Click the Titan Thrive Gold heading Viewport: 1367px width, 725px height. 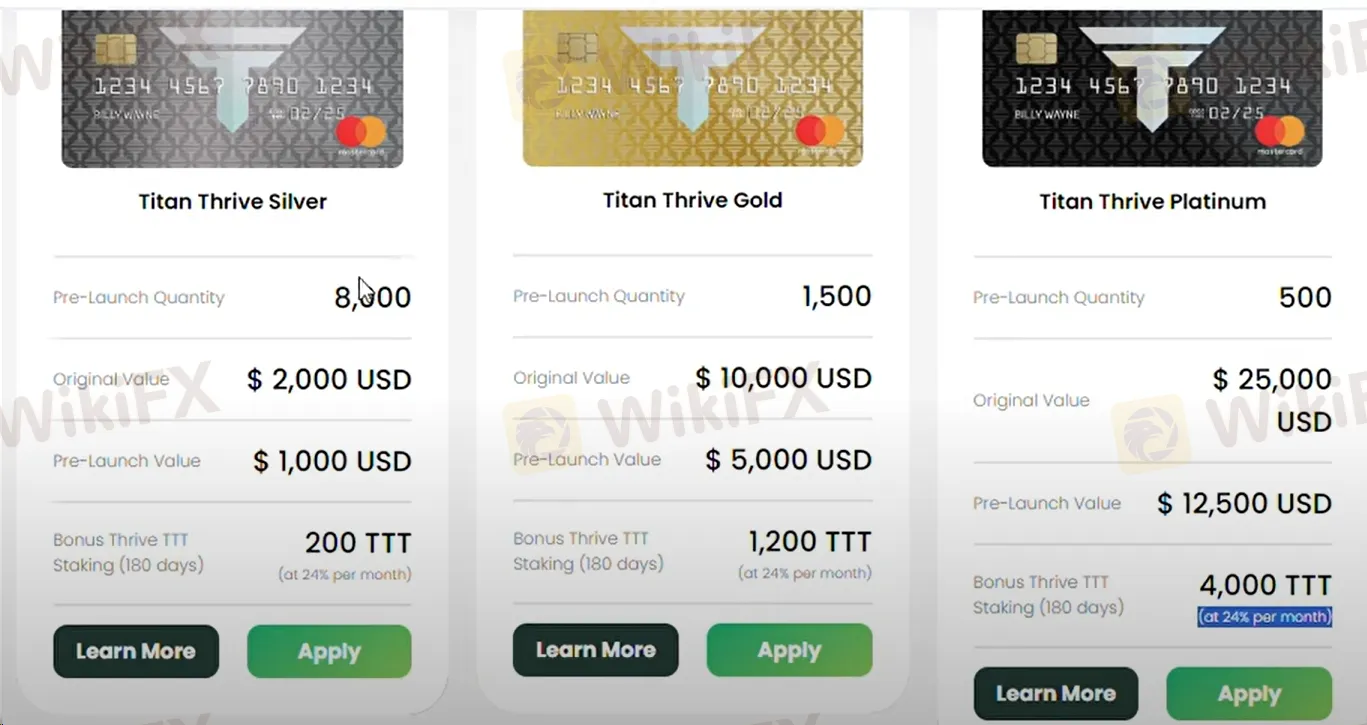693,200
